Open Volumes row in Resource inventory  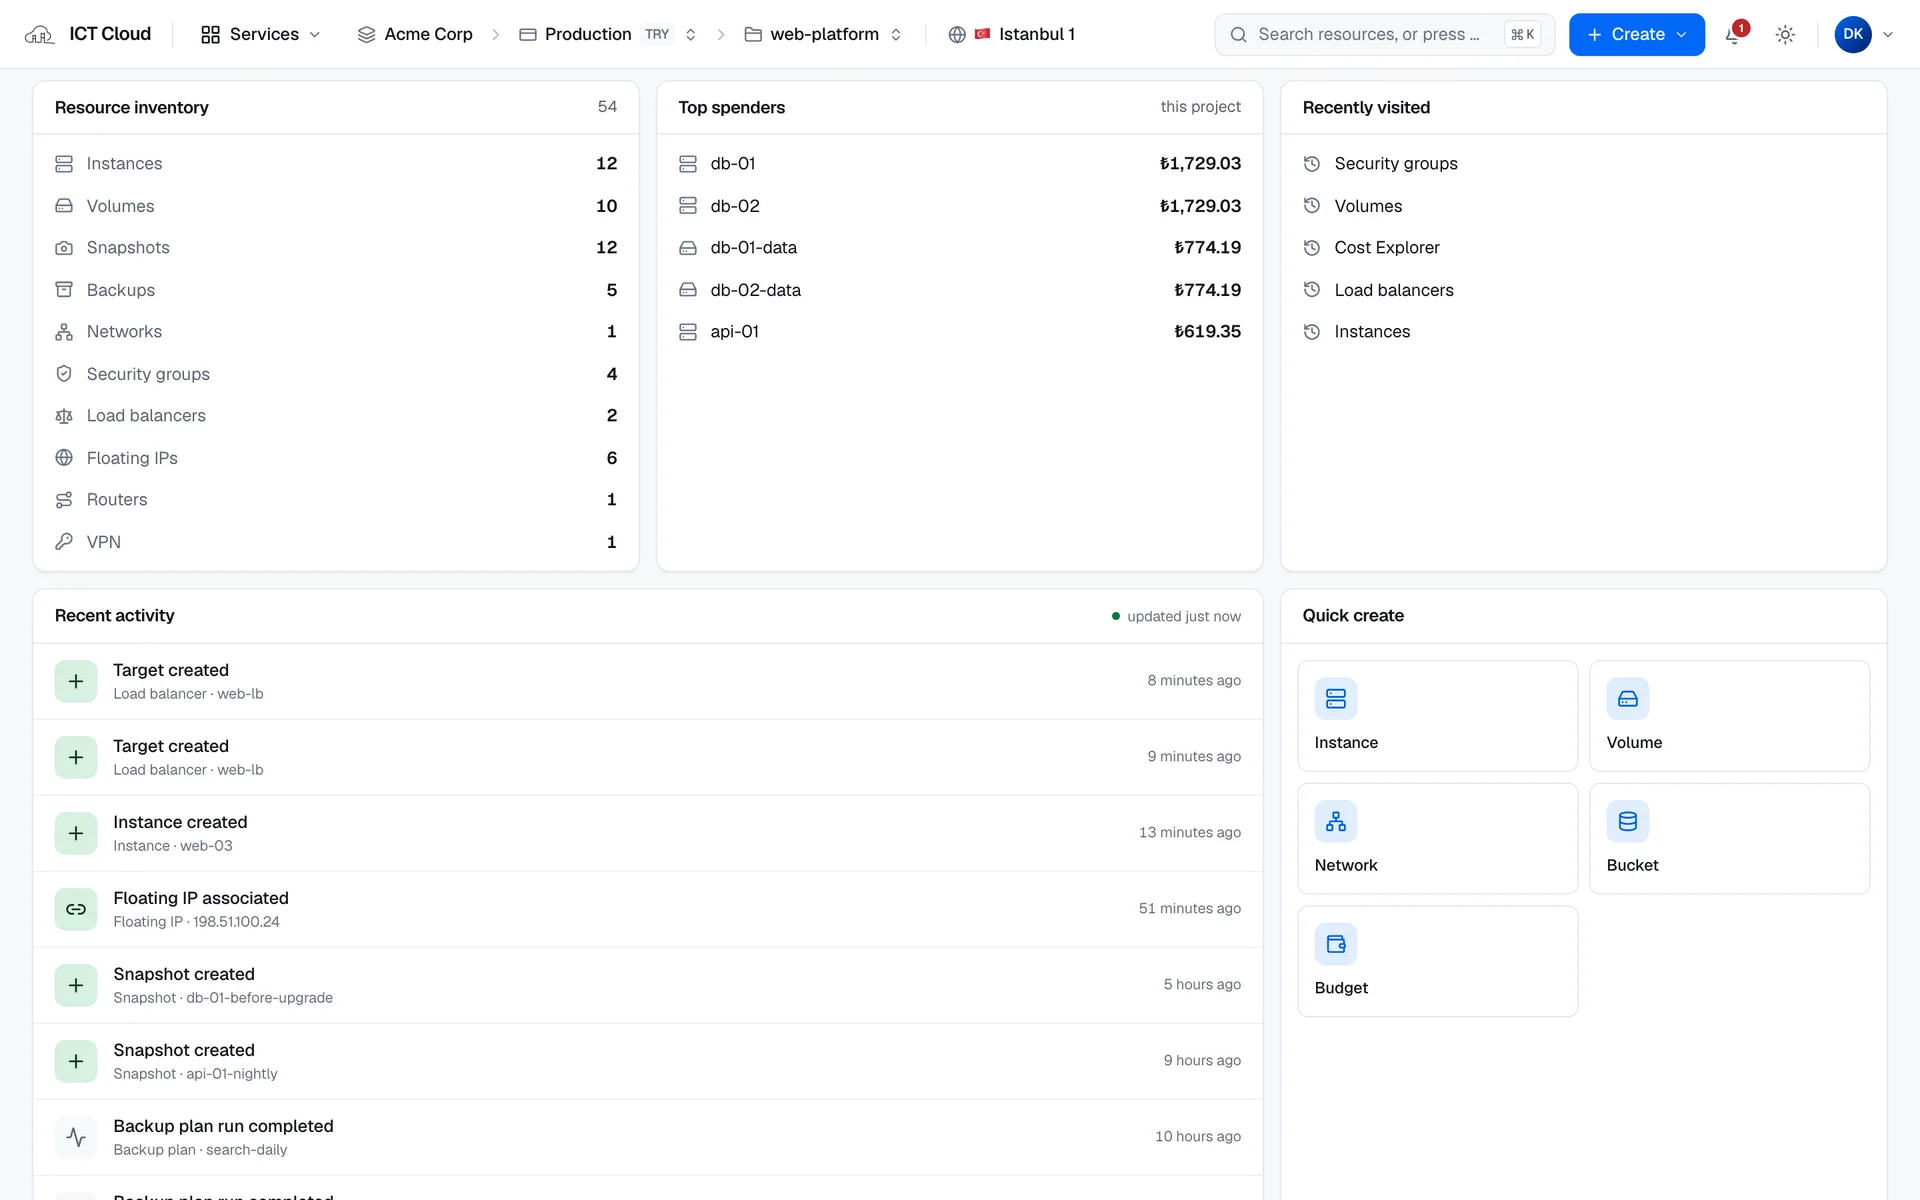coord(336,206)
